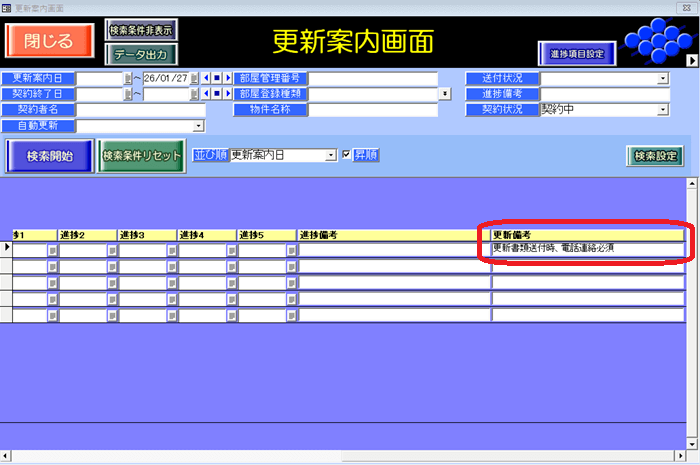
Task: Open 進捗項目設定 settings
Action: (576, 53)
